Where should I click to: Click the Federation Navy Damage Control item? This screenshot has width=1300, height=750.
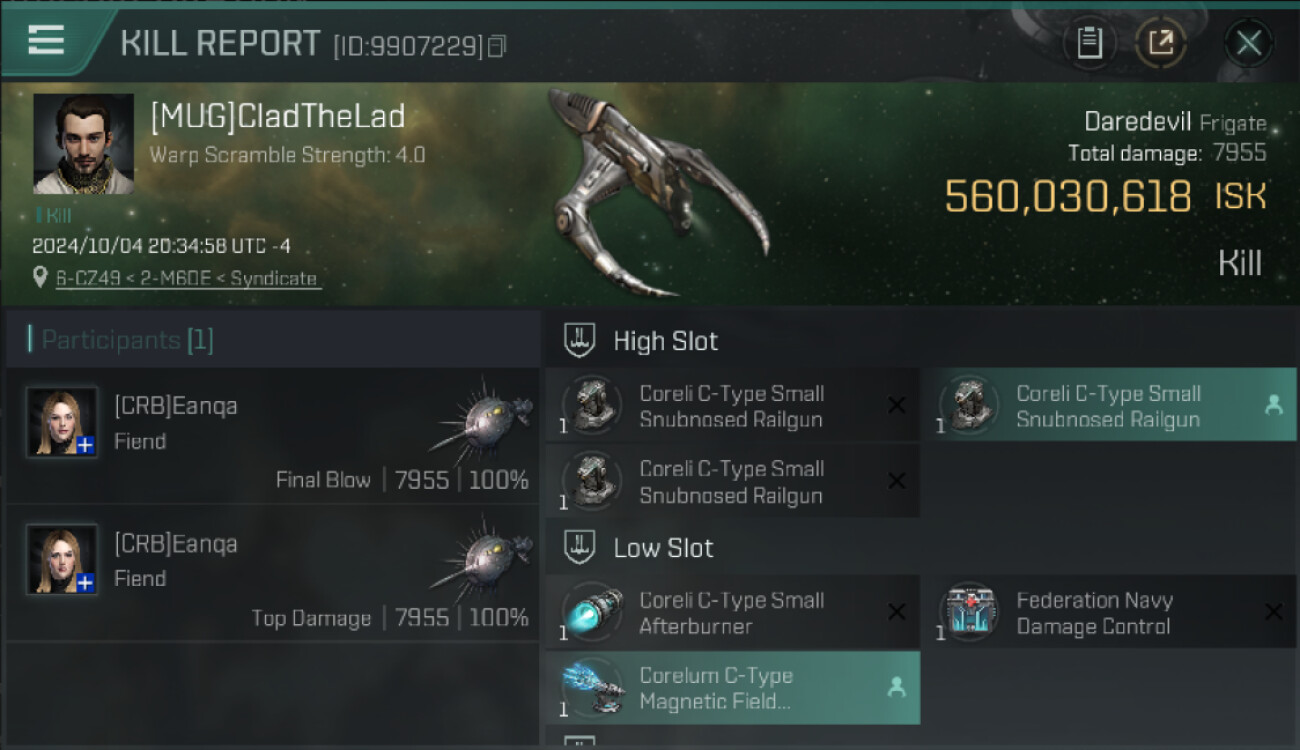[1108, 612]
